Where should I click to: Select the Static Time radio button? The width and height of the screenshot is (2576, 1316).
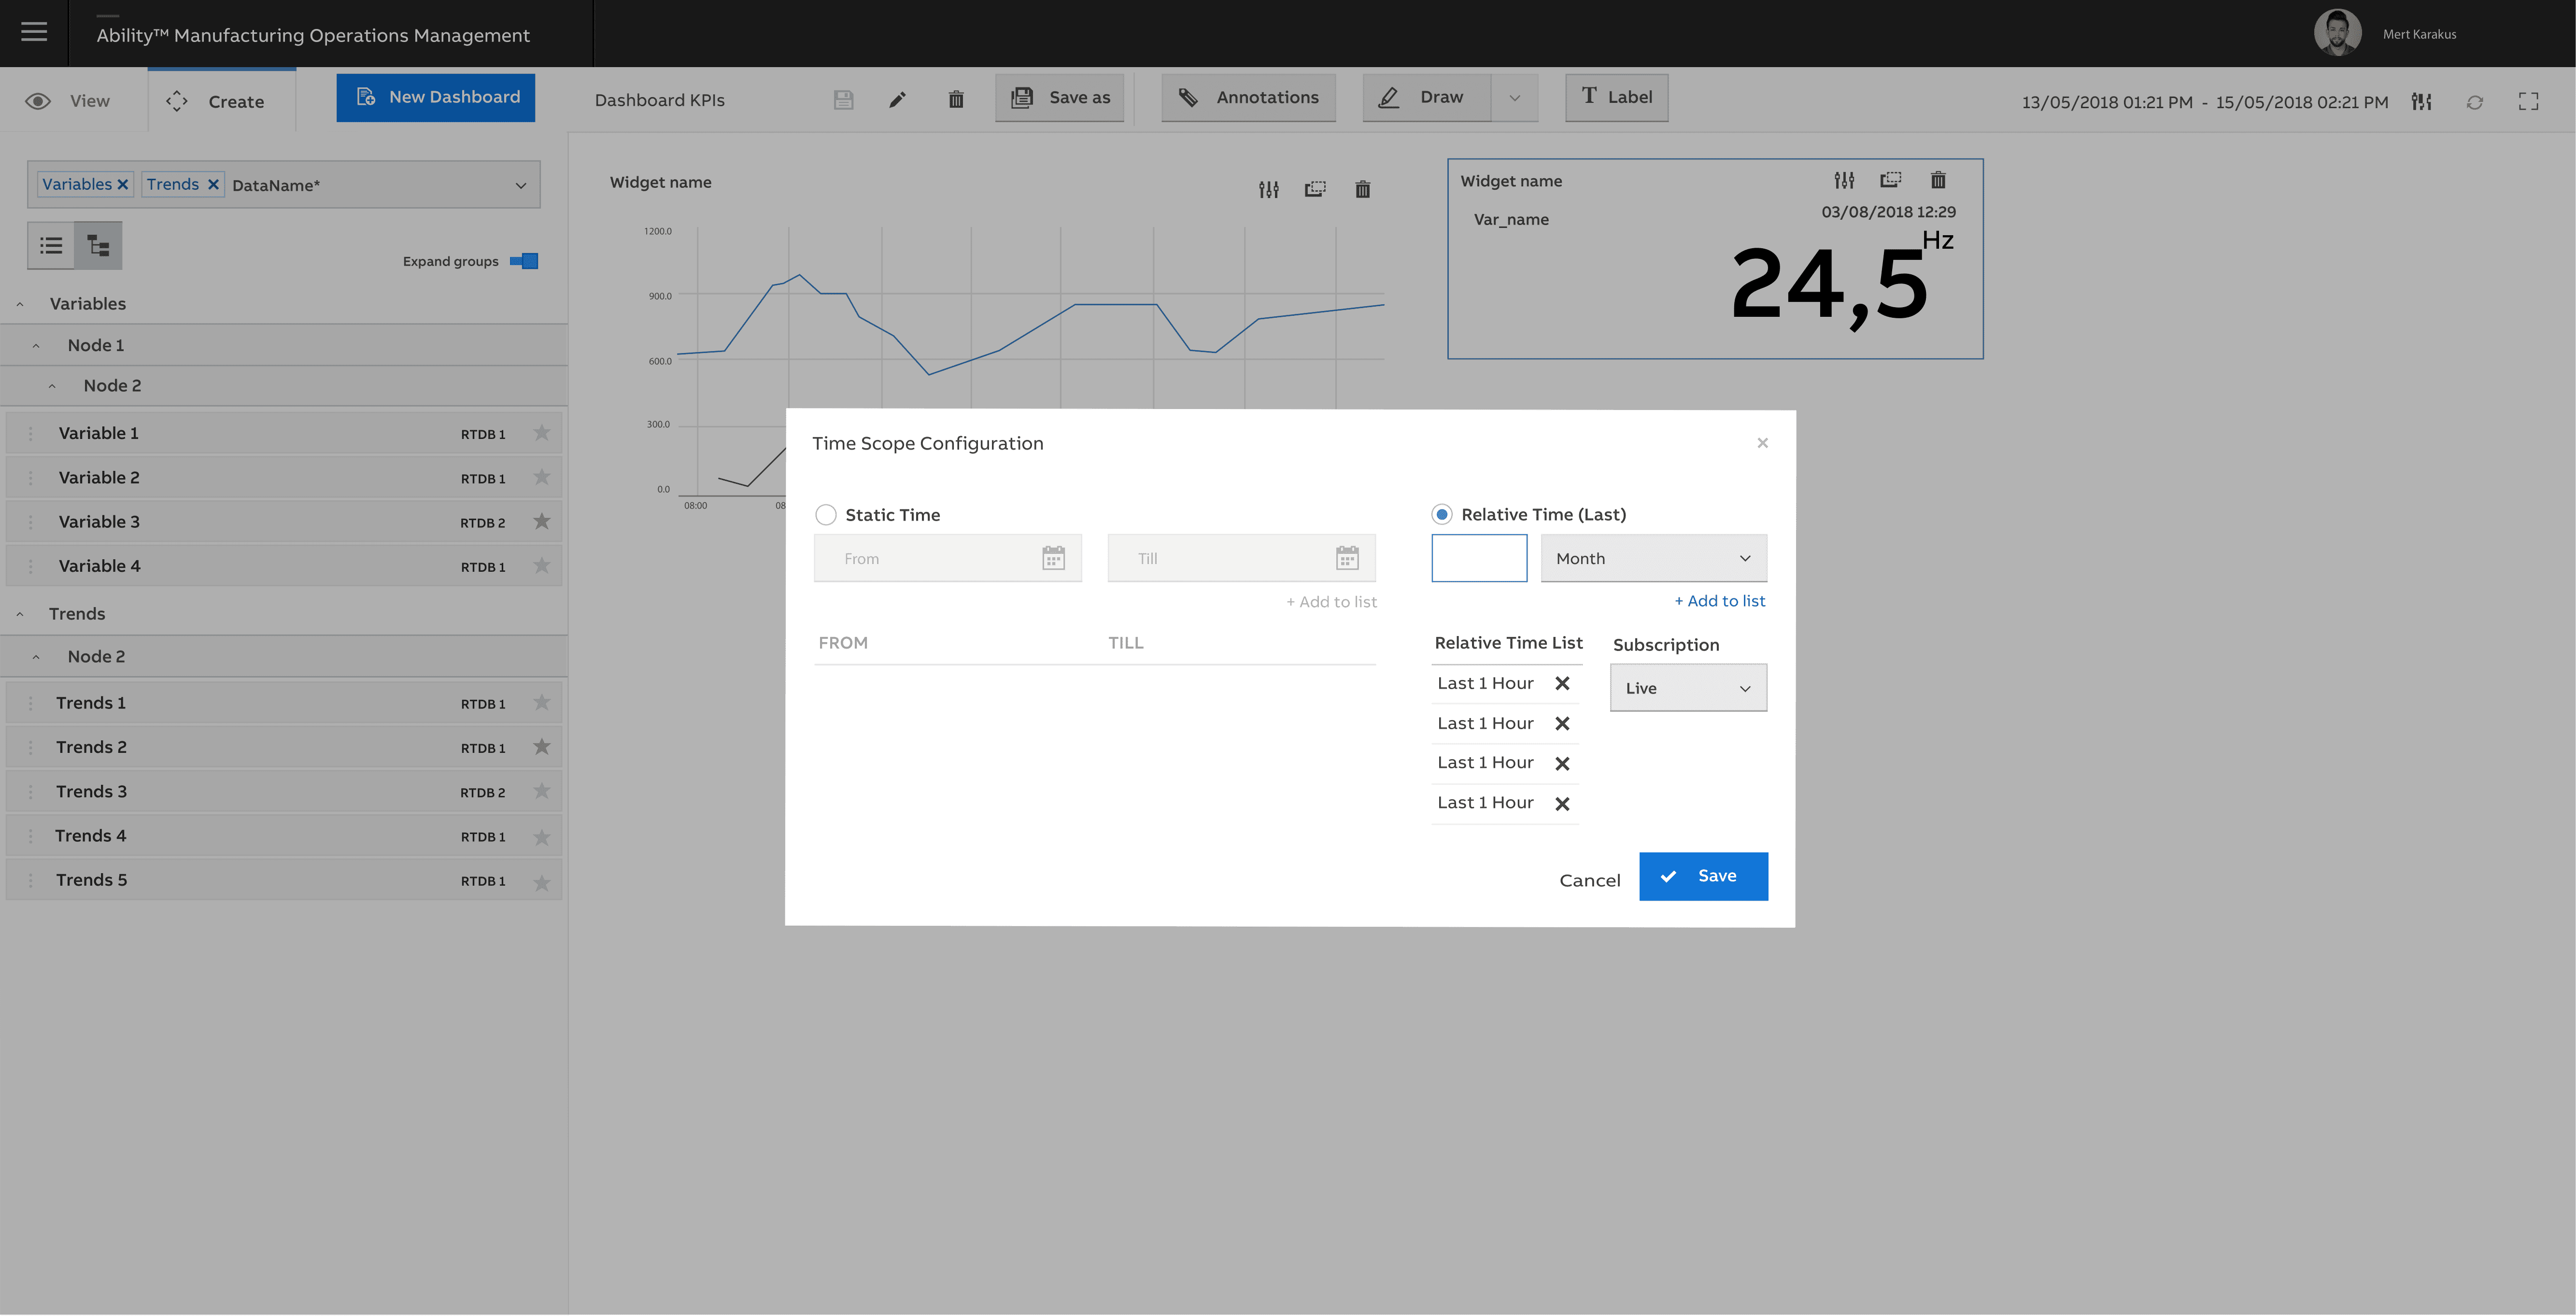point(826,515)
